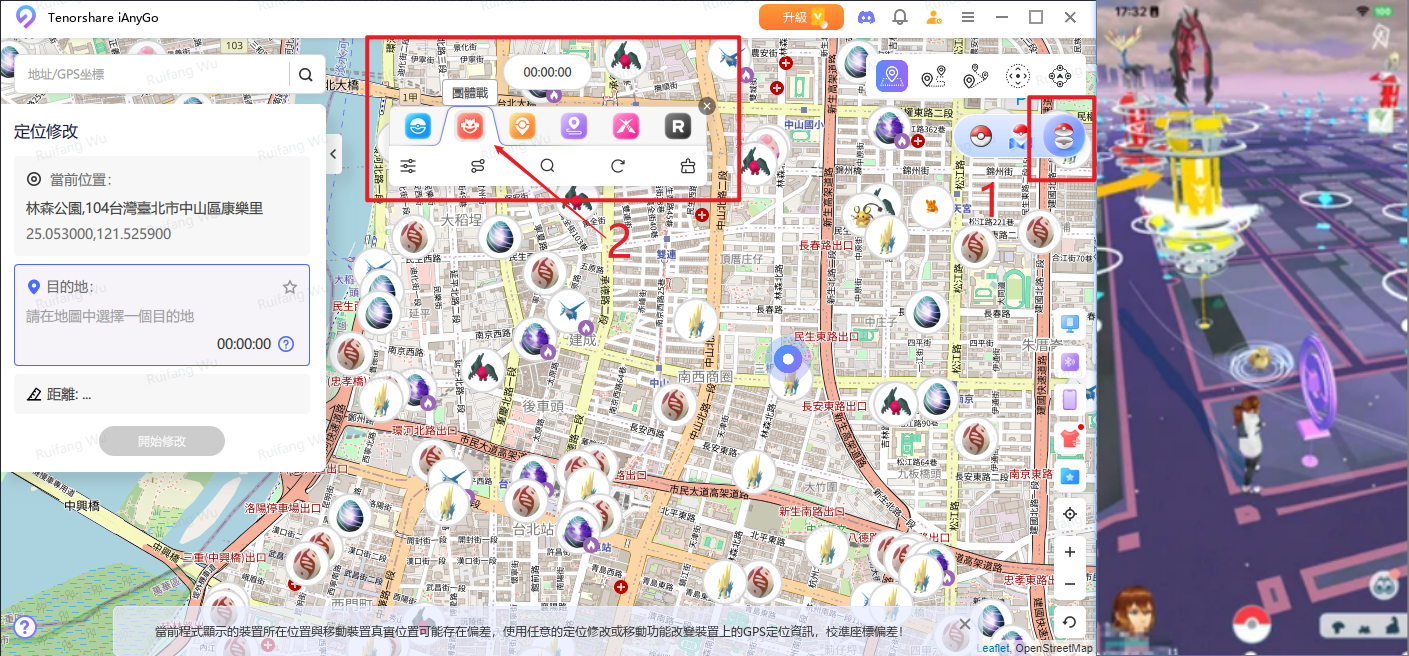Tap the binoculars icon in game
This screenshot has height=656, width=1409.
pyautogui.click(x=1383, y=584)
